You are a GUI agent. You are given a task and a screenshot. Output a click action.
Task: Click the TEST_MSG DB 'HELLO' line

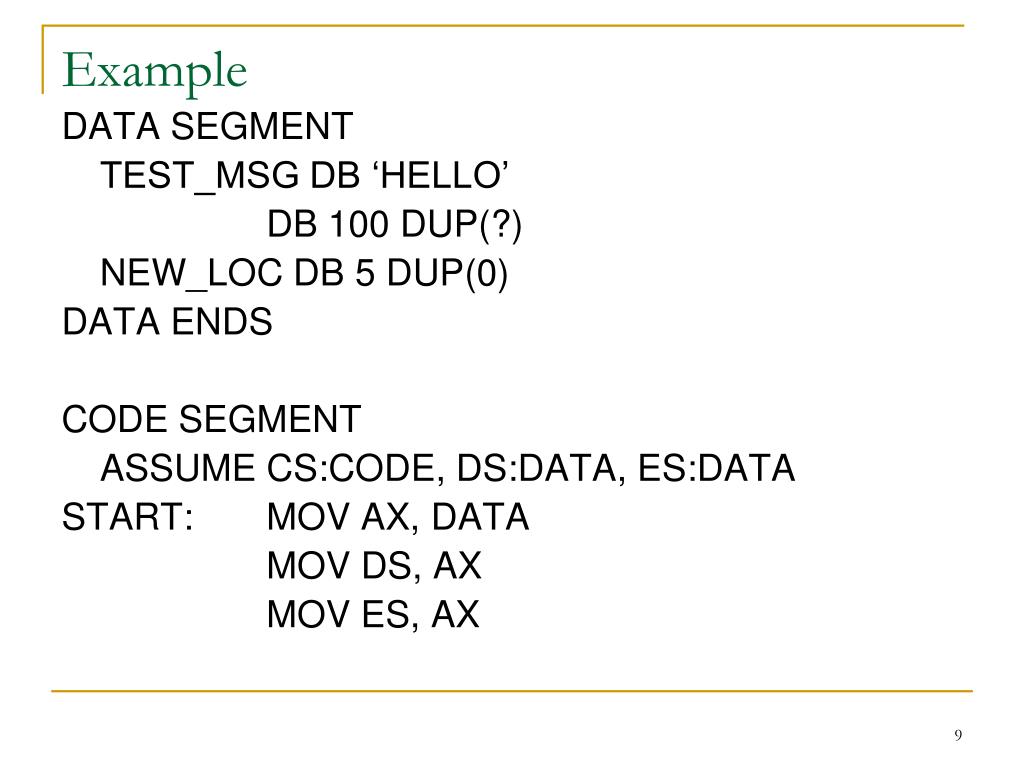point(304,176)
